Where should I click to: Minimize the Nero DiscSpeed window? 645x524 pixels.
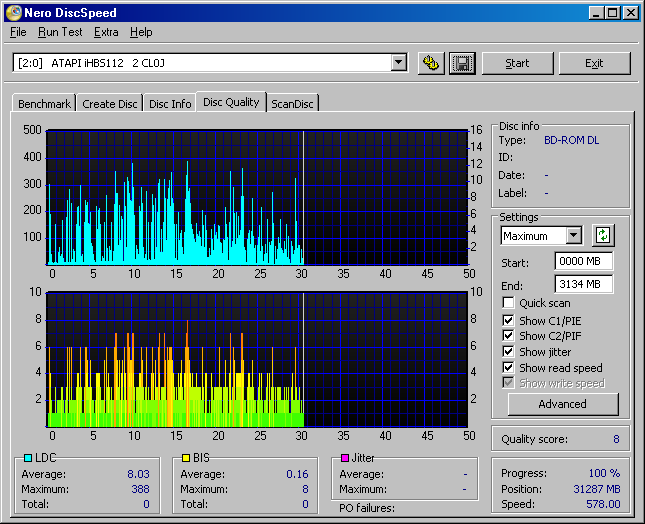coord(596,13)
